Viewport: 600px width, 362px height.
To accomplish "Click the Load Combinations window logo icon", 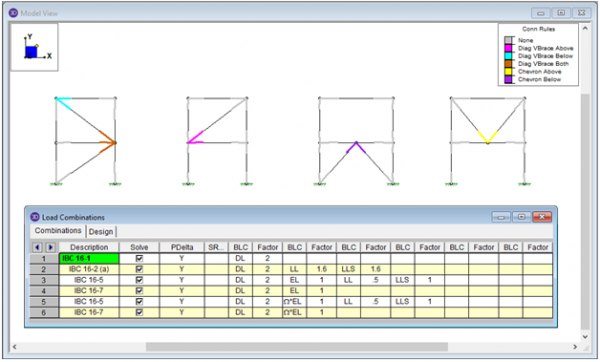I will pyautogui.click(x=35, y=217).
